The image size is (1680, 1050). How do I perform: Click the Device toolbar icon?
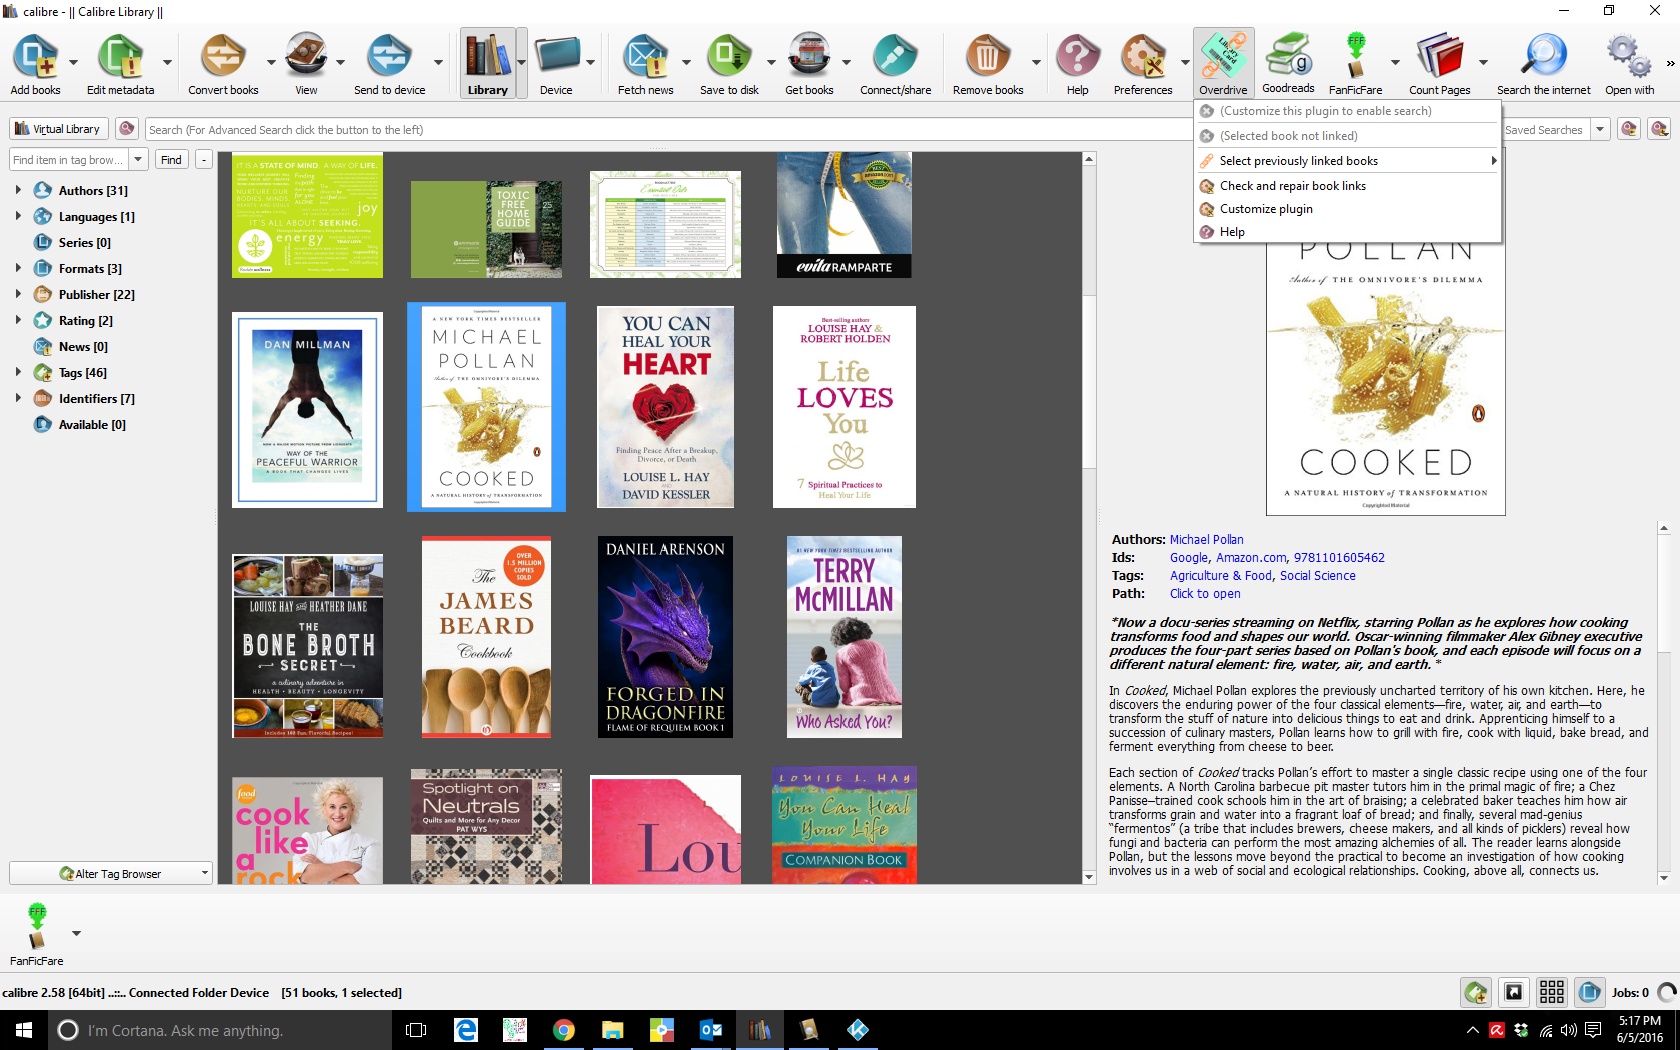click(556, 56)
